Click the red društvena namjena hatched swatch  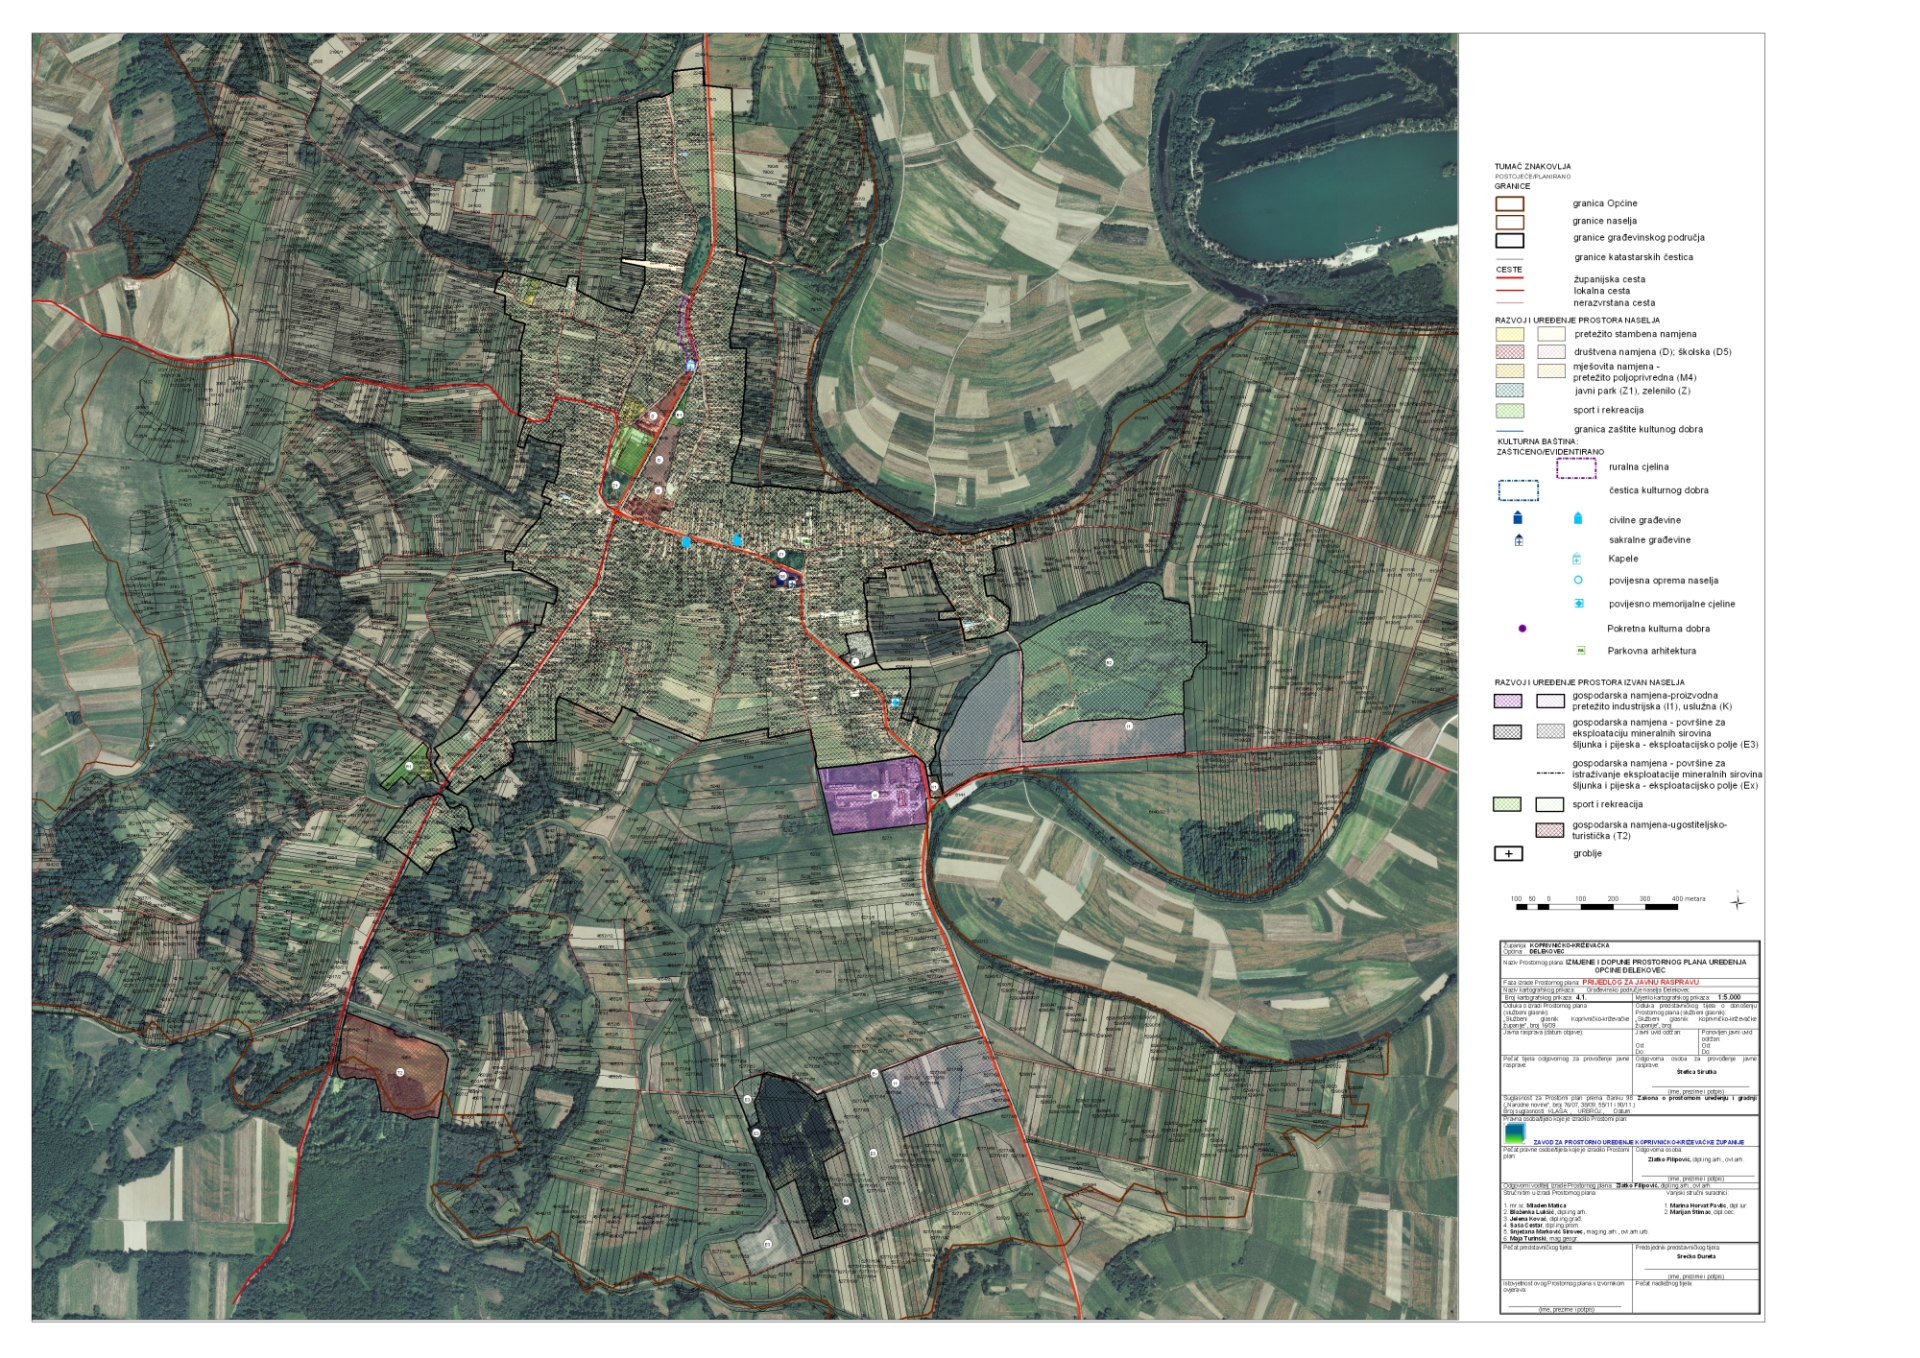pyautogui.click(x=1509, y=352)
